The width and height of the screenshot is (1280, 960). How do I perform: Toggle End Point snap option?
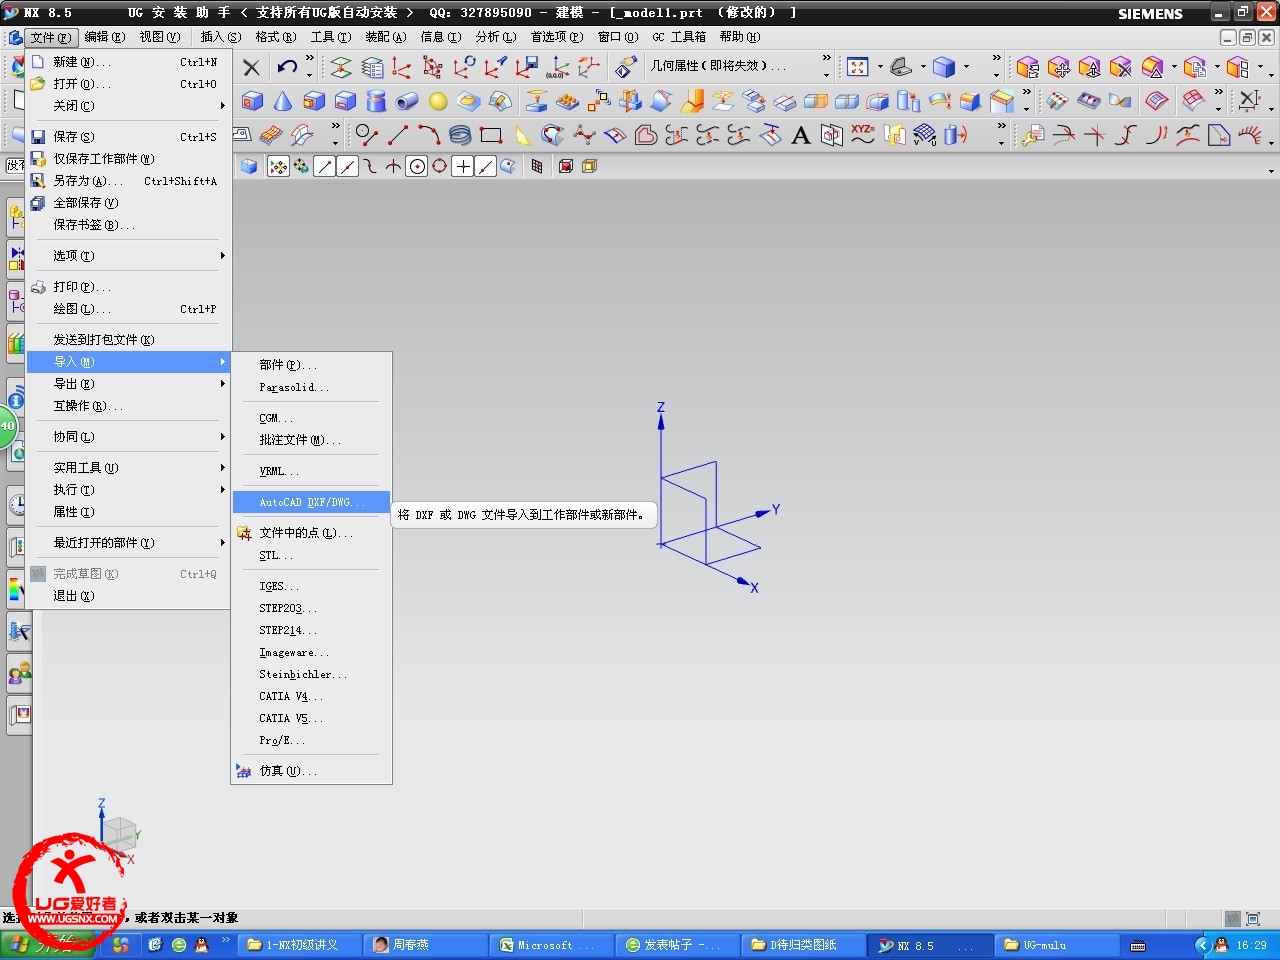coord(324,166)
